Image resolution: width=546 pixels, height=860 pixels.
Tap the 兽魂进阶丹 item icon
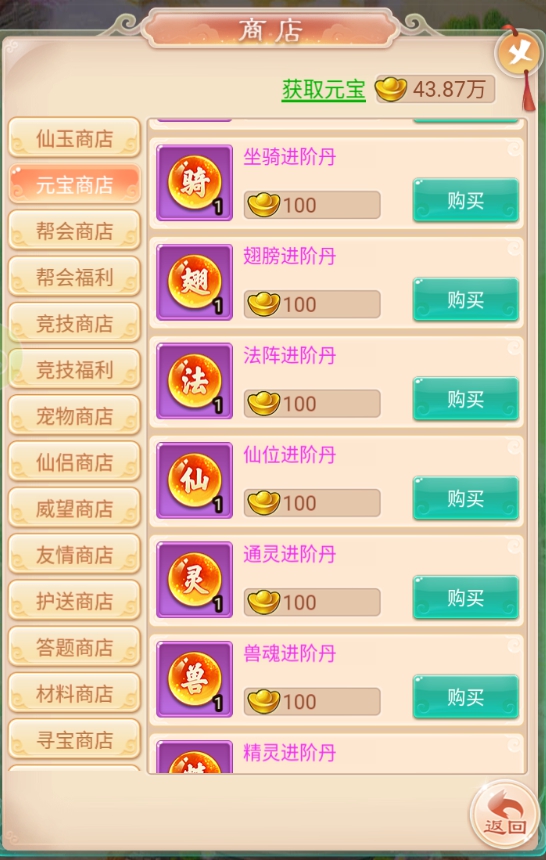(x=194, y=679)
